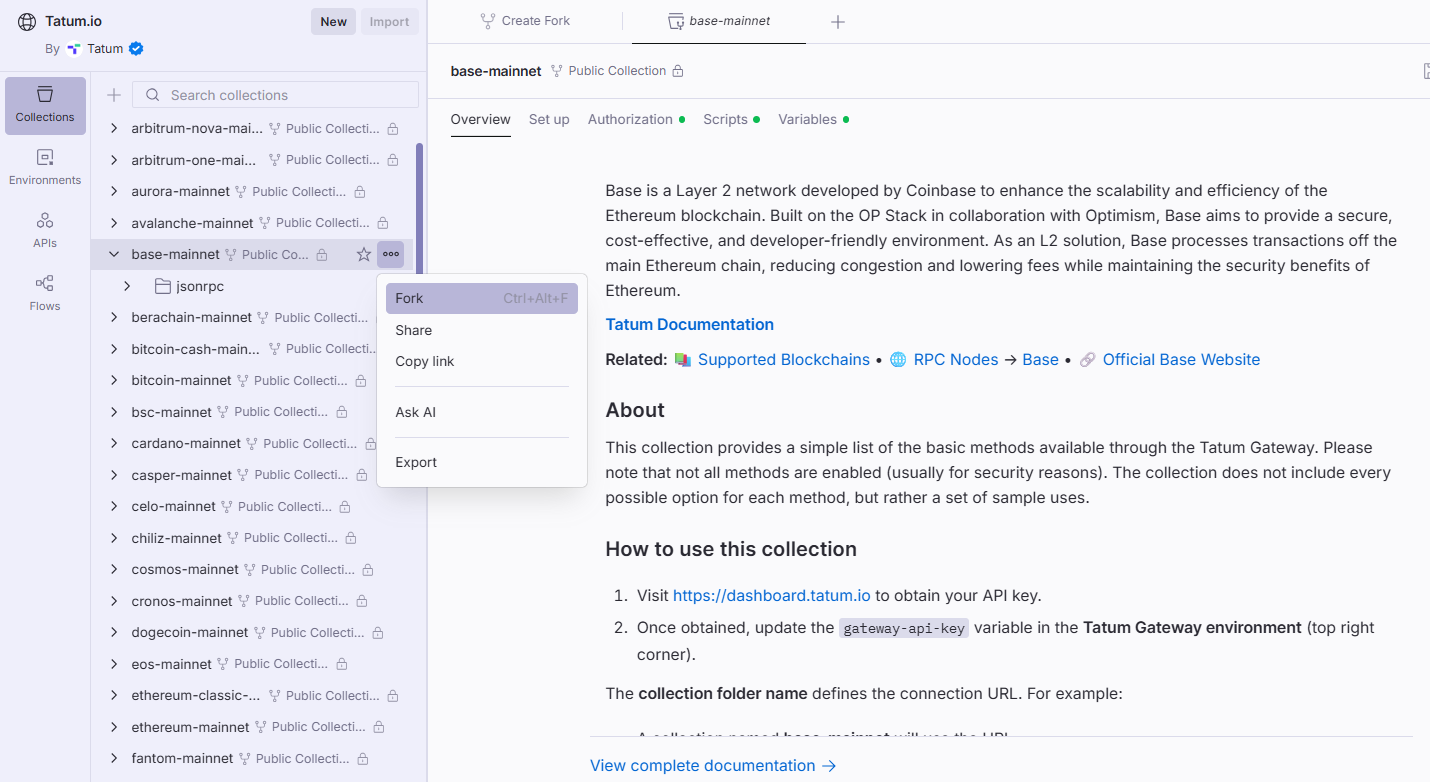Image resolution: width=1430 pixels, height=782 pixels.
Task: Click the plus icon to create a collection
Action: point(114,95)
